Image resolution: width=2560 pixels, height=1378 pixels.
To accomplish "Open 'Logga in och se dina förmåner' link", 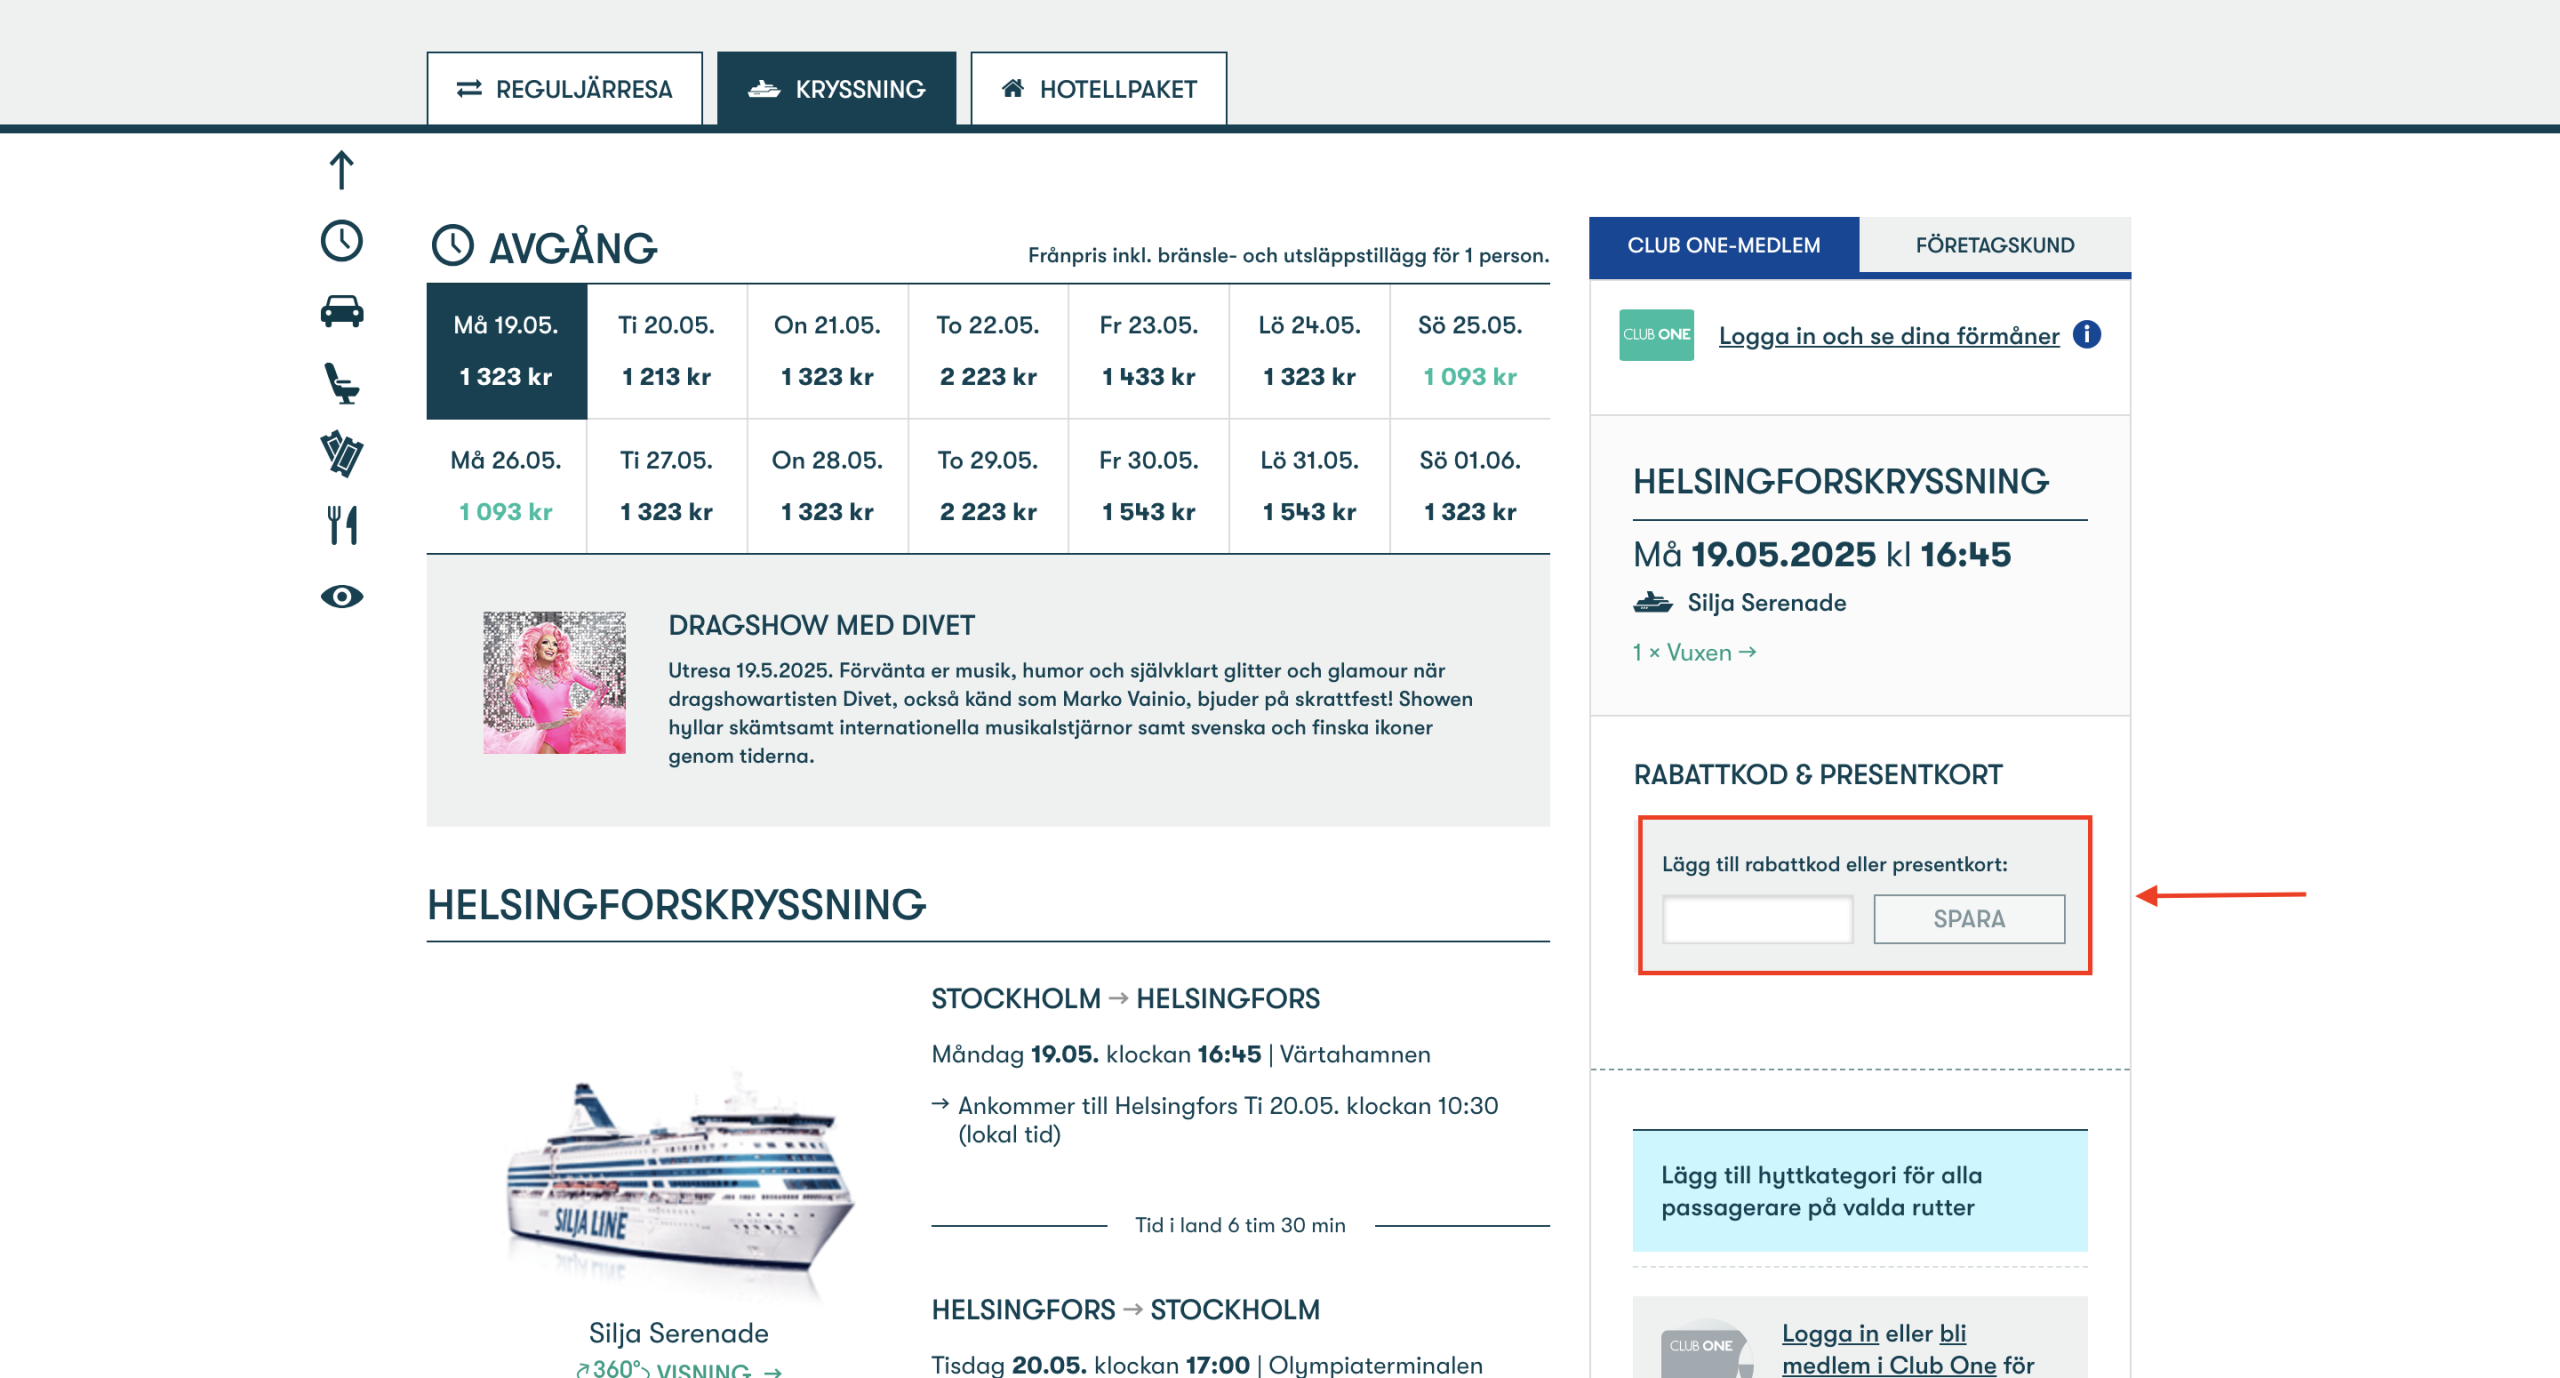I will 1888,336.
